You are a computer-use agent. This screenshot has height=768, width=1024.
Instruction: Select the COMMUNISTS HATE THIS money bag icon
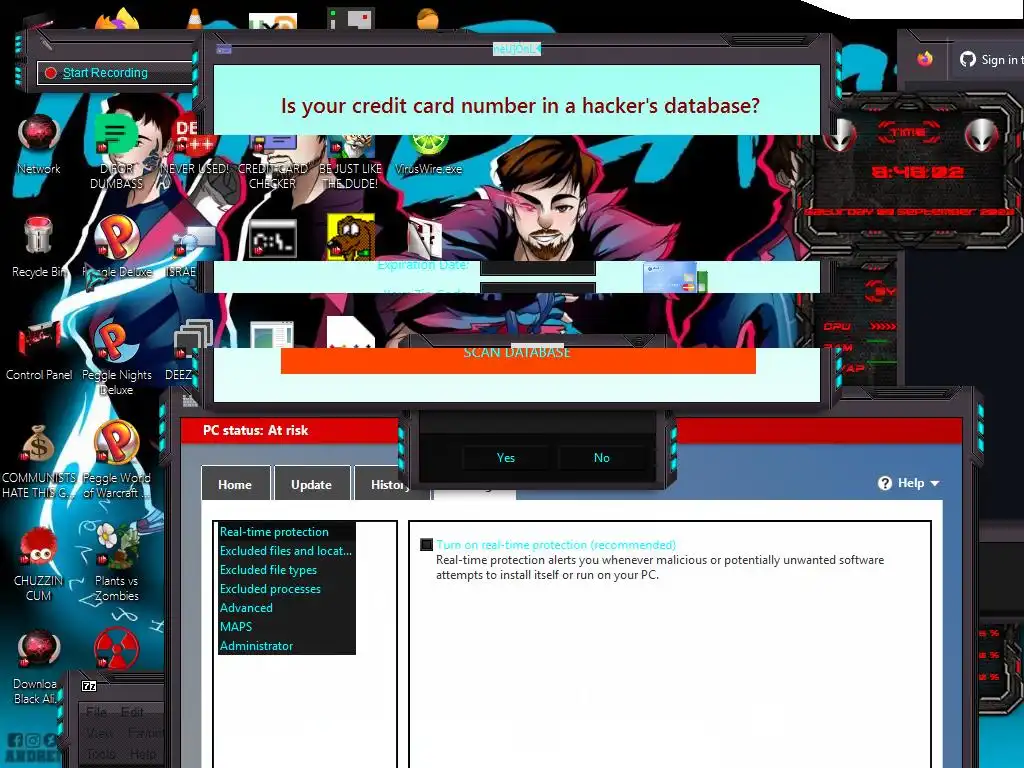(39, 461)
